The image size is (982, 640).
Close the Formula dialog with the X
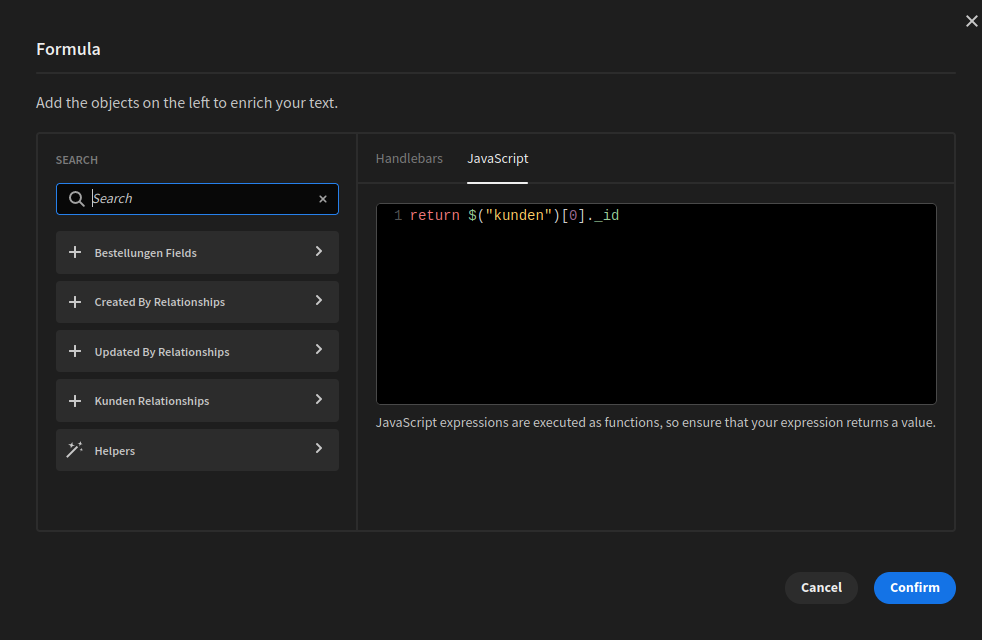point(971,21)
